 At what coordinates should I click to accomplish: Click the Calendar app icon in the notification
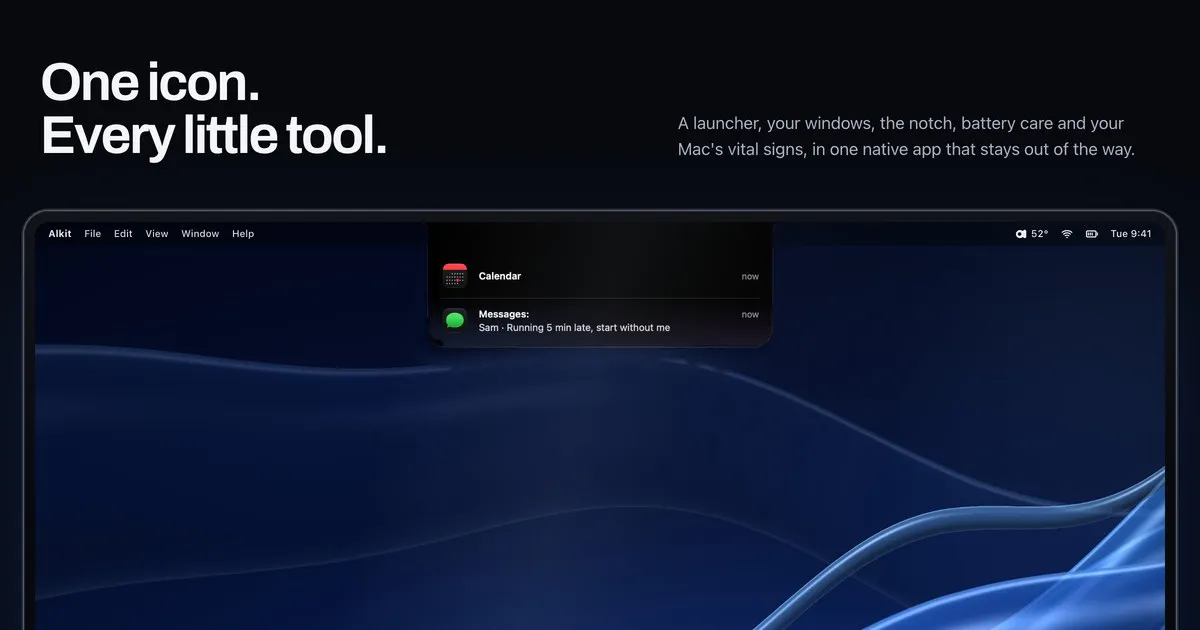[455, 276]
